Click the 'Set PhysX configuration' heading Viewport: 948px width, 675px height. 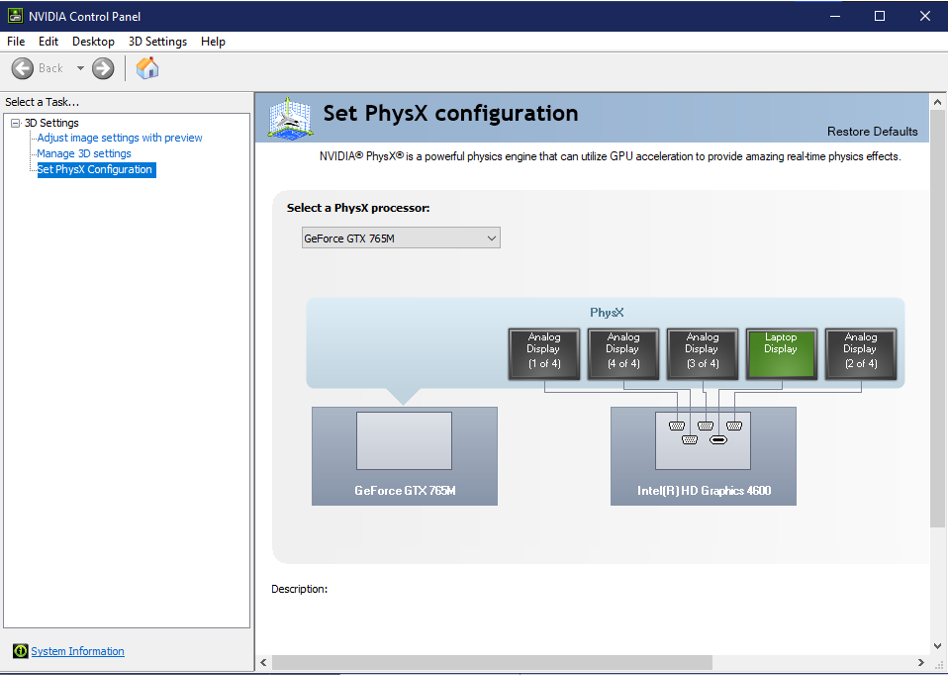450,113
